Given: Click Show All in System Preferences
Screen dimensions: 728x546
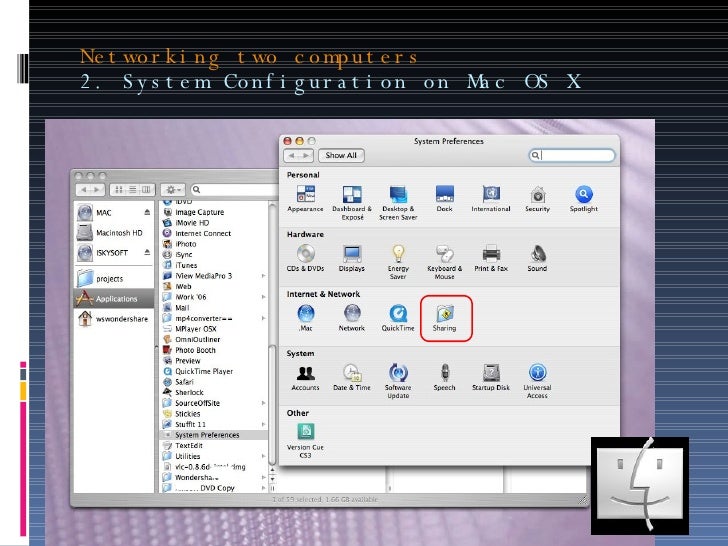Looking at the screenshot, I should point(341,156).
